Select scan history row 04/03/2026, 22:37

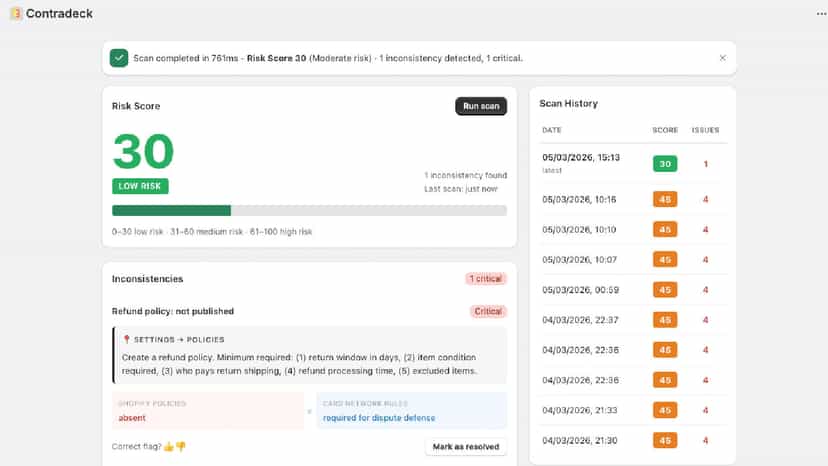[x=633, y=320]
